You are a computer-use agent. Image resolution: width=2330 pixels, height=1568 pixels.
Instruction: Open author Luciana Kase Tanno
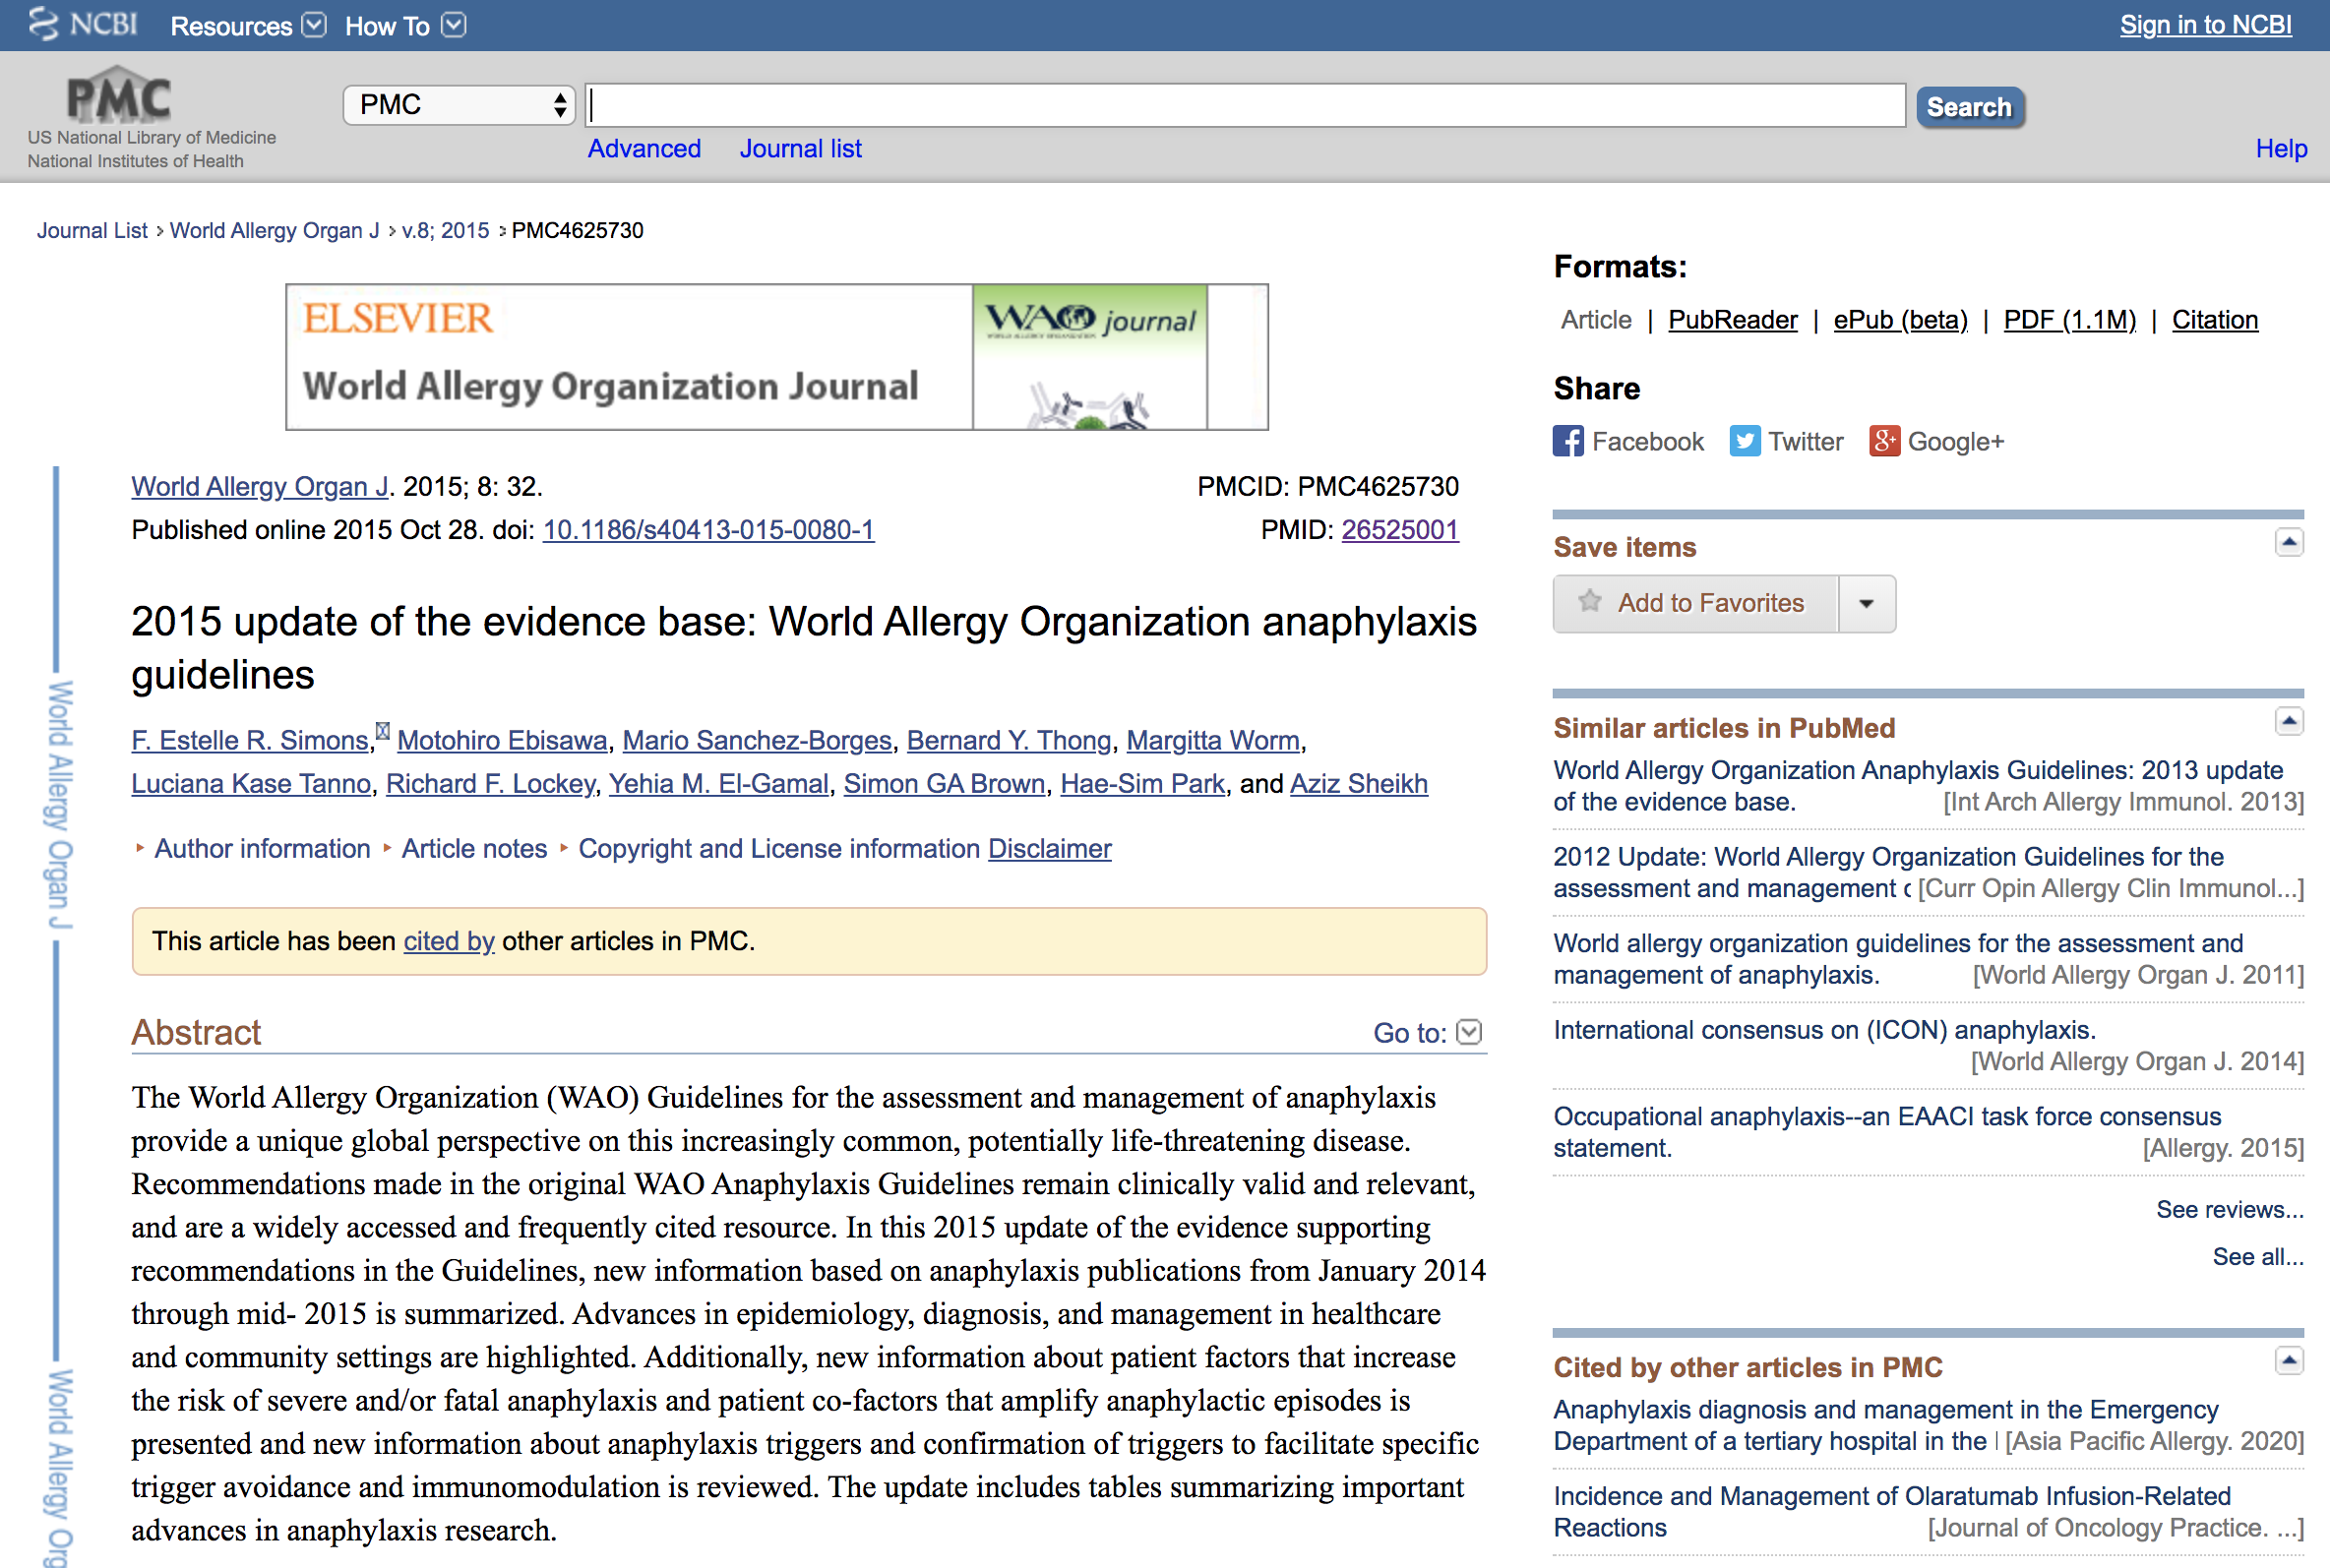[x=251, y=784]
